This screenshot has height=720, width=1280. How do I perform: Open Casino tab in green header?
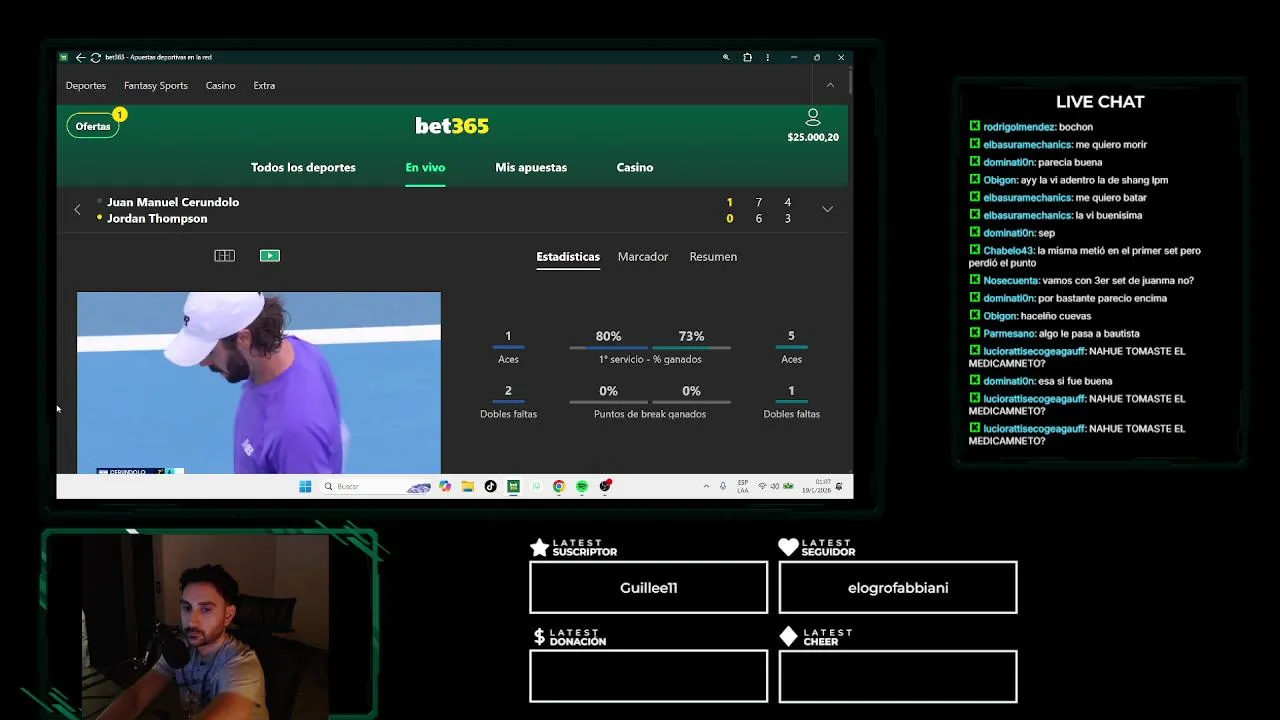635,167
